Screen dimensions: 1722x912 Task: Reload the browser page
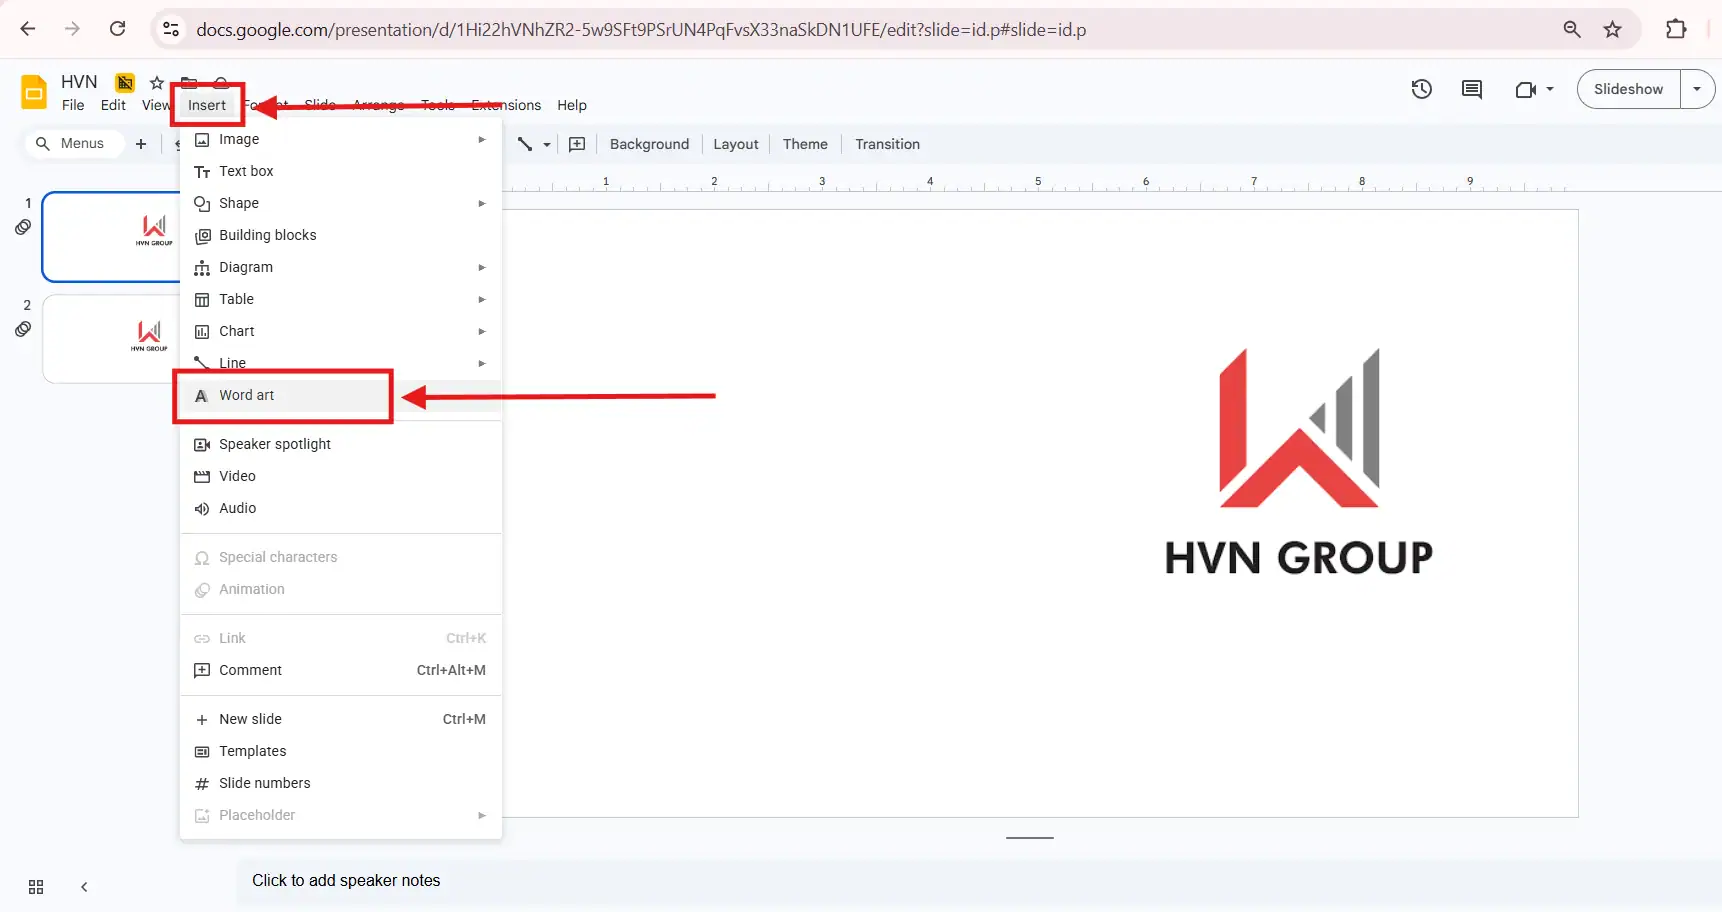(x=117, y=29)
